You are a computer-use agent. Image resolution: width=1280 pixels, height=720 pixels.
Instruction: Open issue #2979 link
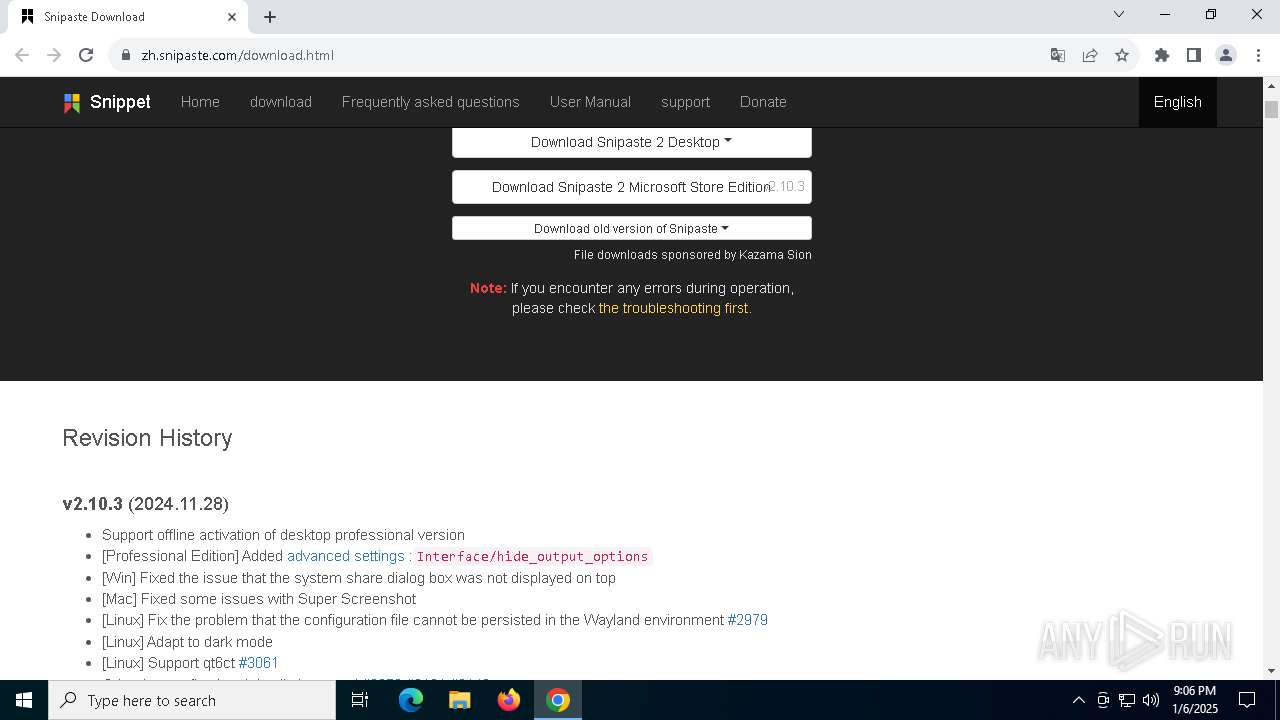(x=748, y=620)
